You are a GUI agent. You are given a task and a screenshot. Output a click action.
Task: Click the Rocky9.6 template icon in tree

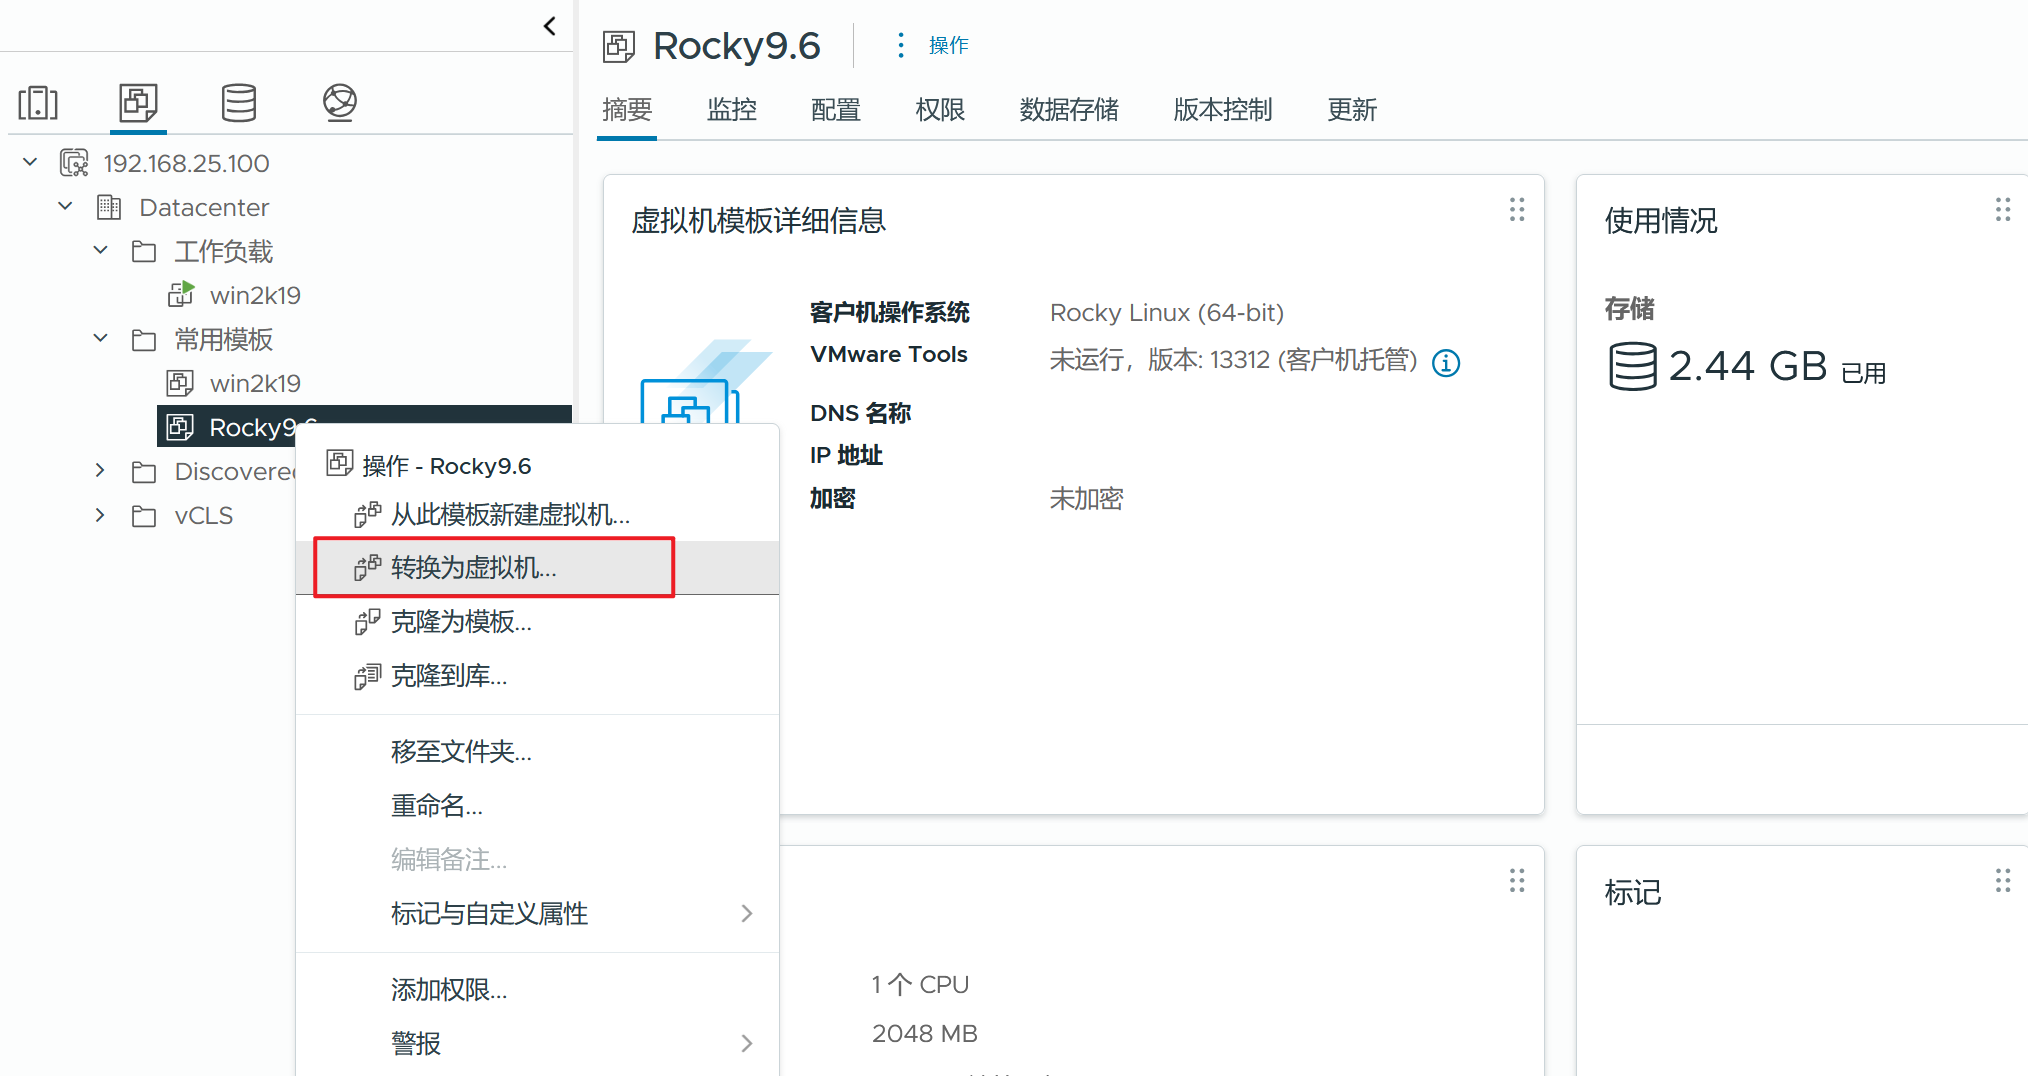(x=180, y=427)
